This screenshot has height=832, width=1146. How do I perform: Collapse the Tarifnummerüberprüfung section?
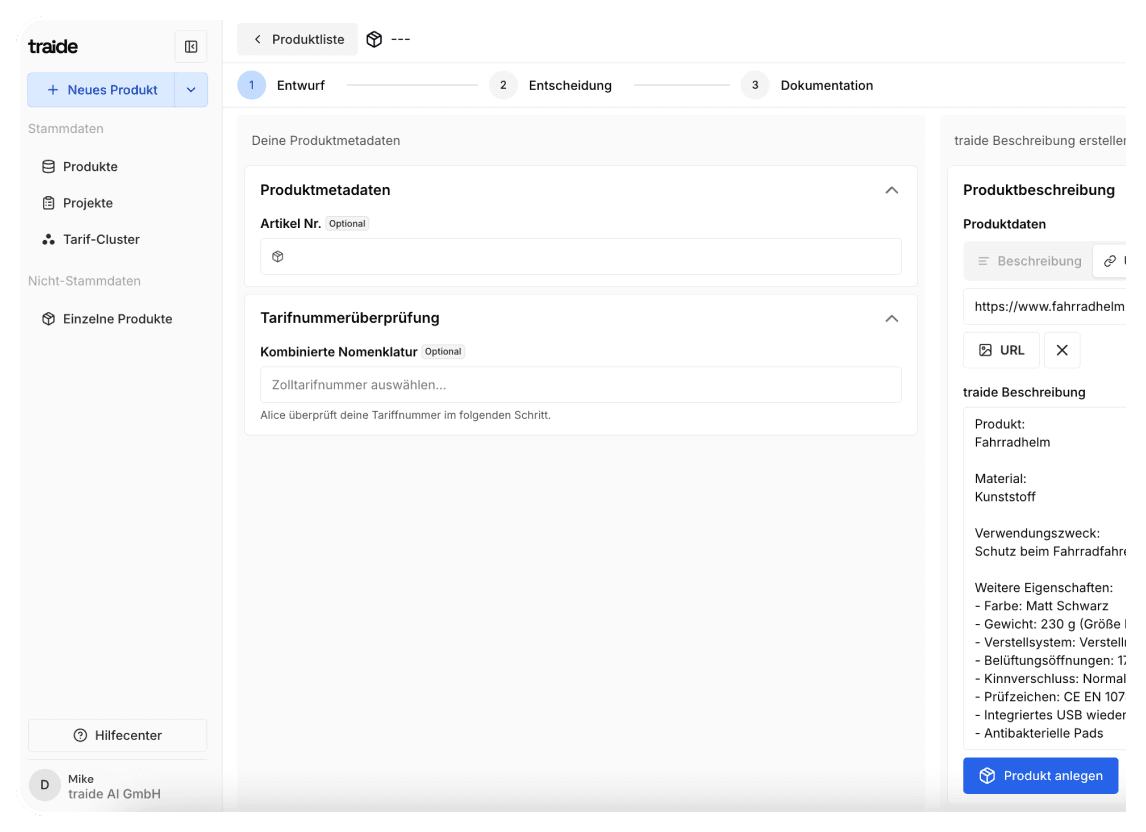click(x=891, y=318)
